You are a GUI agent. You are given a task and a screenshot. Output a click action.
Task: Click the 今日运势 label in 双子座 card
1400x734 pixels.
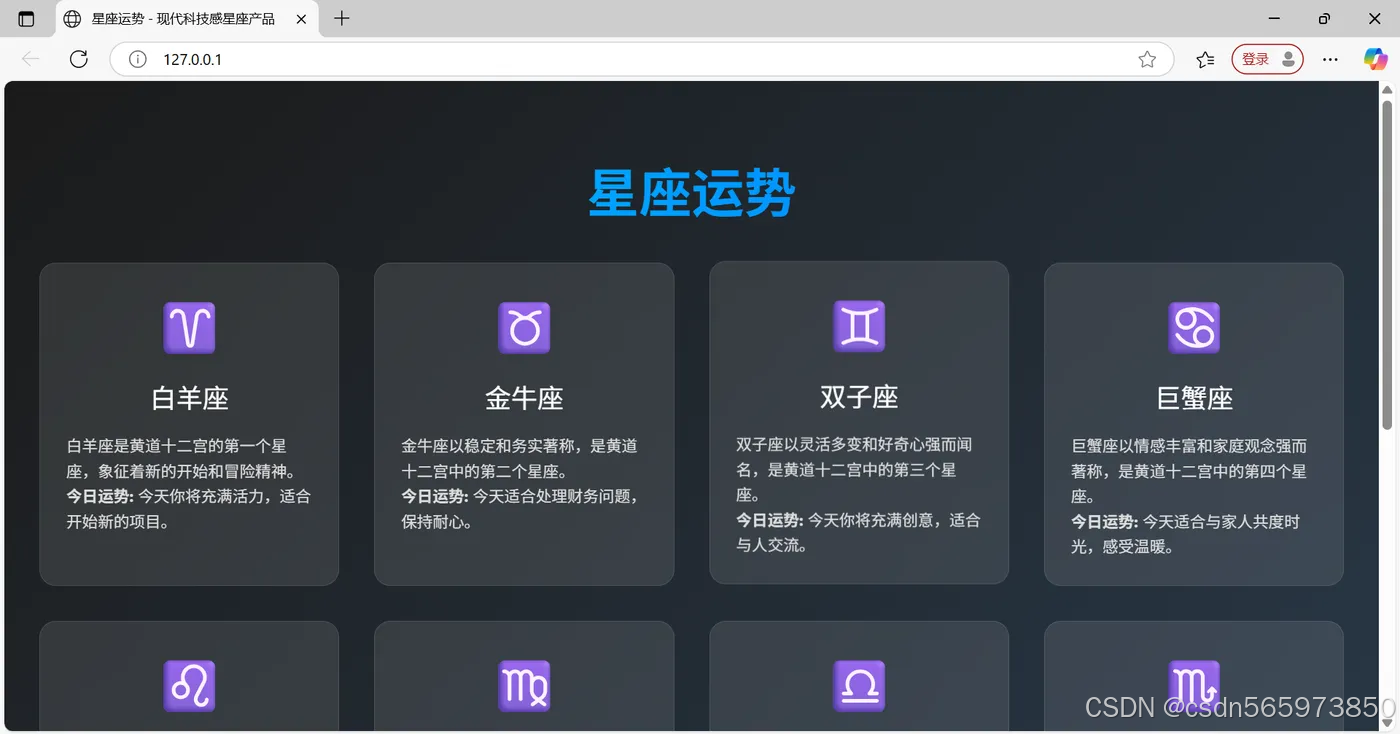coord(770,520)
